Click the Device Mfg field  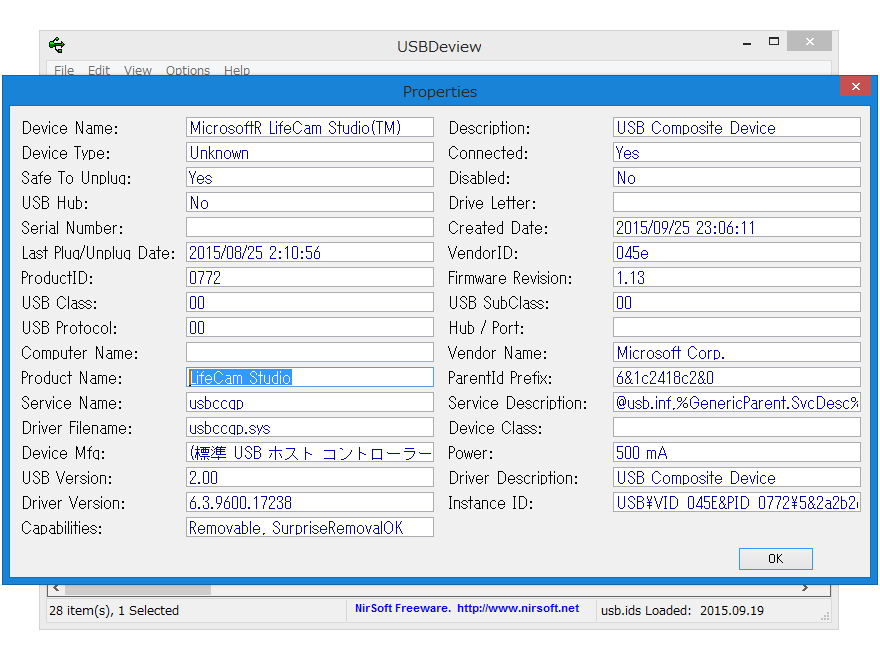[310, 452]
